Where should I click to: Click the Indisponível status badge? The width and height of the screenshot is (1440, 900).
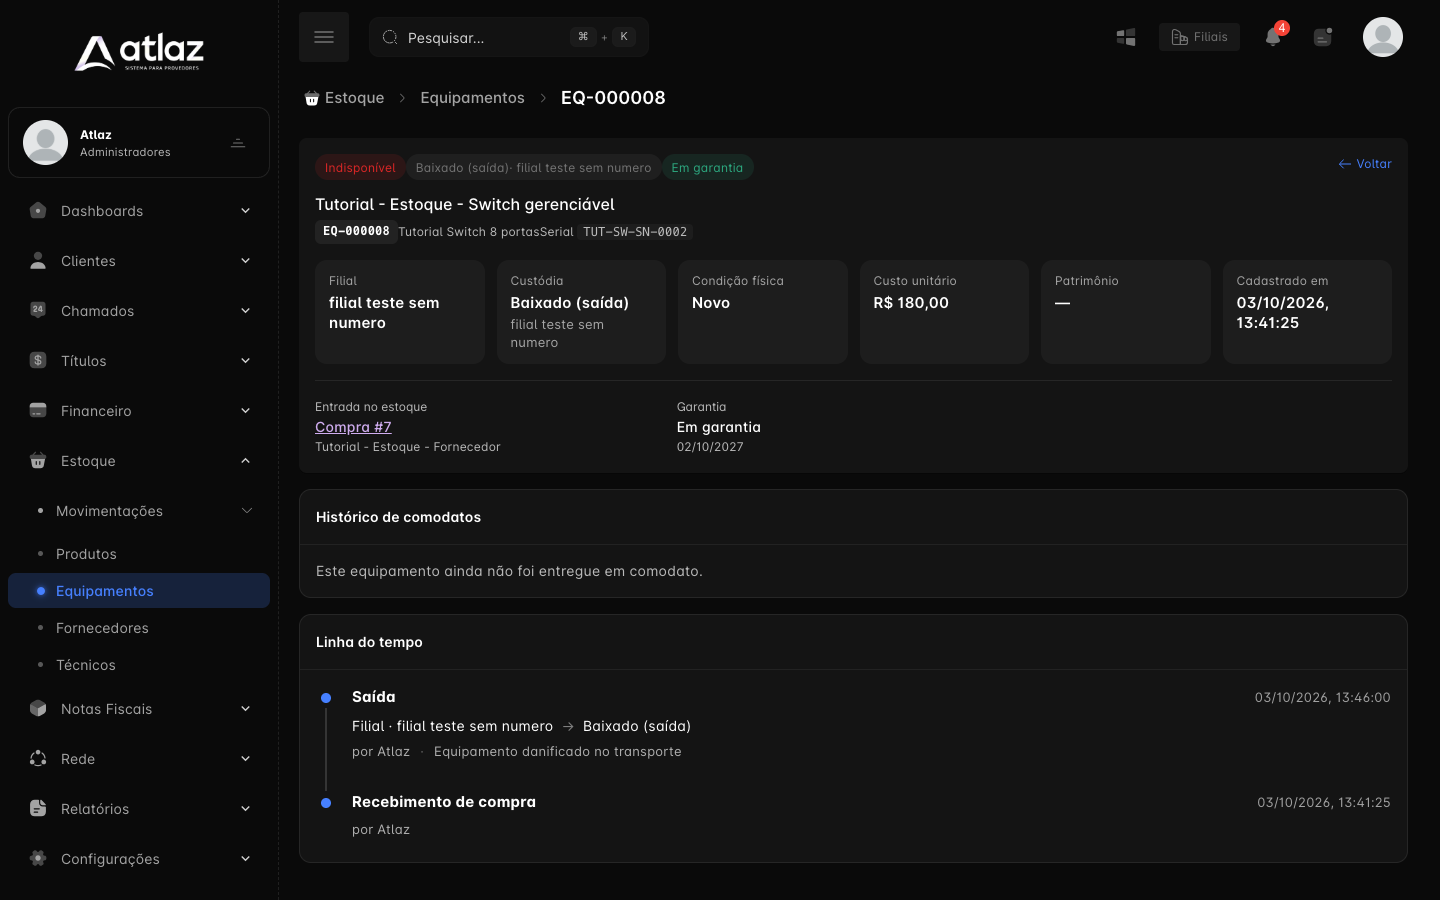(x=360, y=168)
